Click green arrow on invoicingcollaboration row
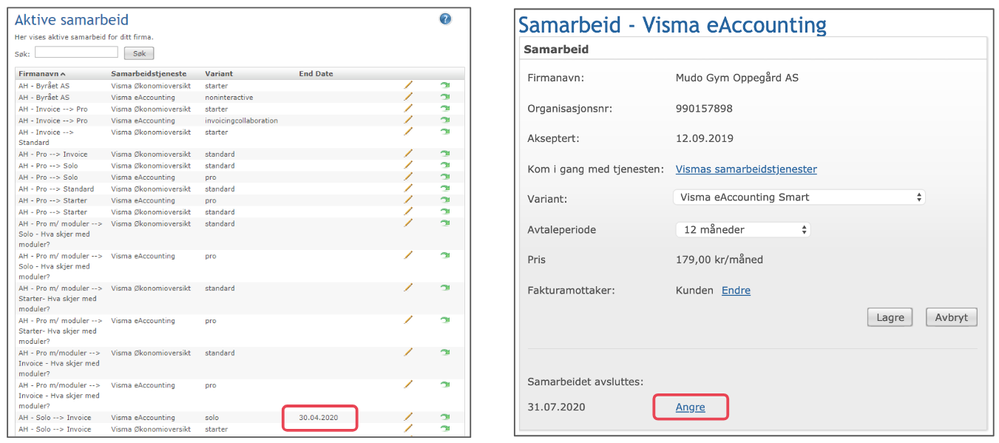 [445, 120]
